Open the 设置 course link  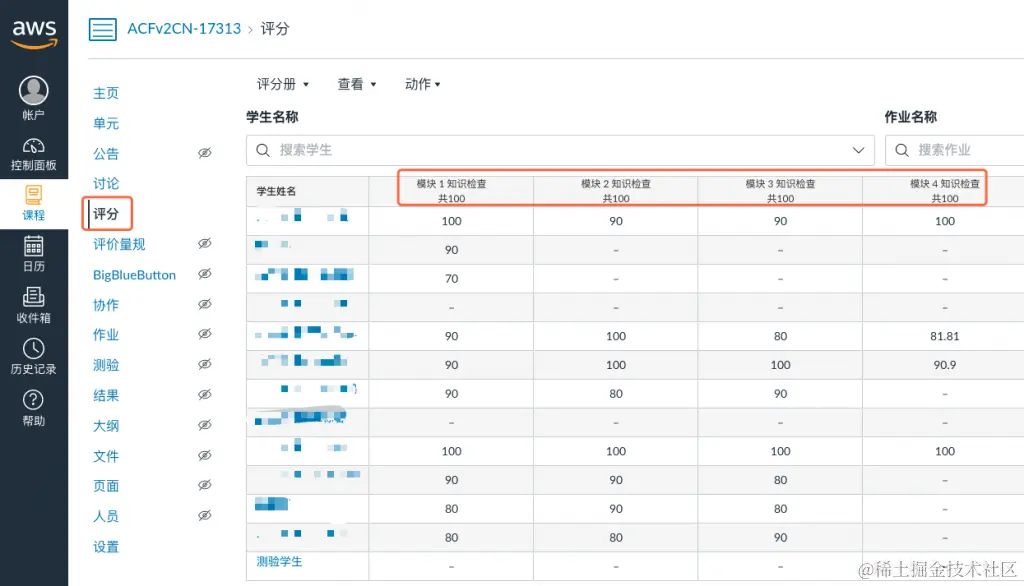coord(106,547)
